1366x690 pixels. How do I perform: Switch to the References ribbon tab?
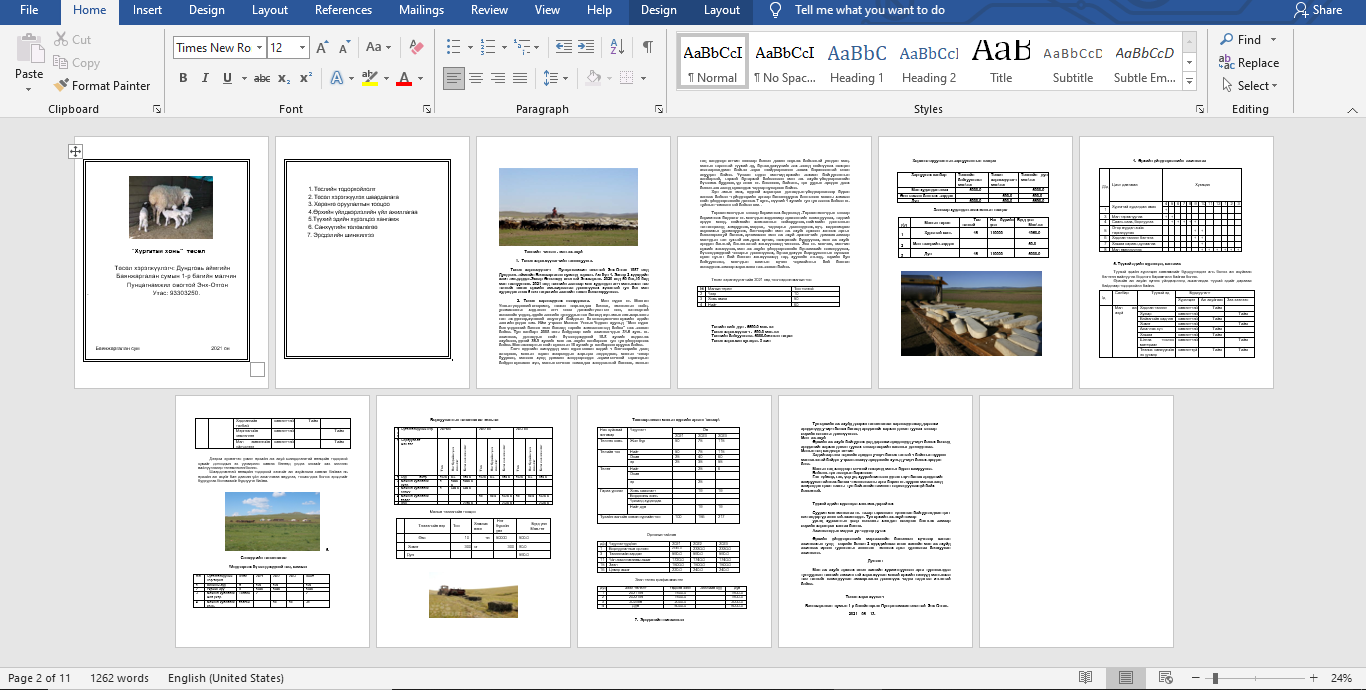[343, 11]
